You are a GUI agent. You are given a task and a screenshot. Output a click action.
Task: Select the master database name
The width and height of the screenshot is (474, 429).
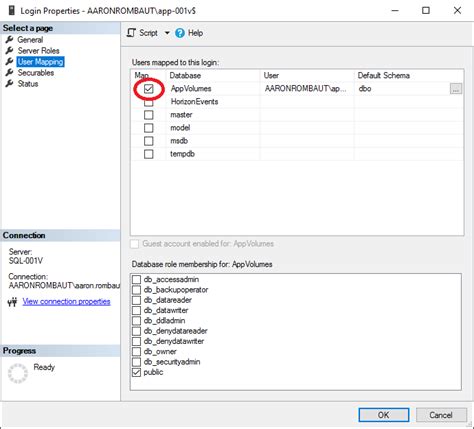coord(181,115)
